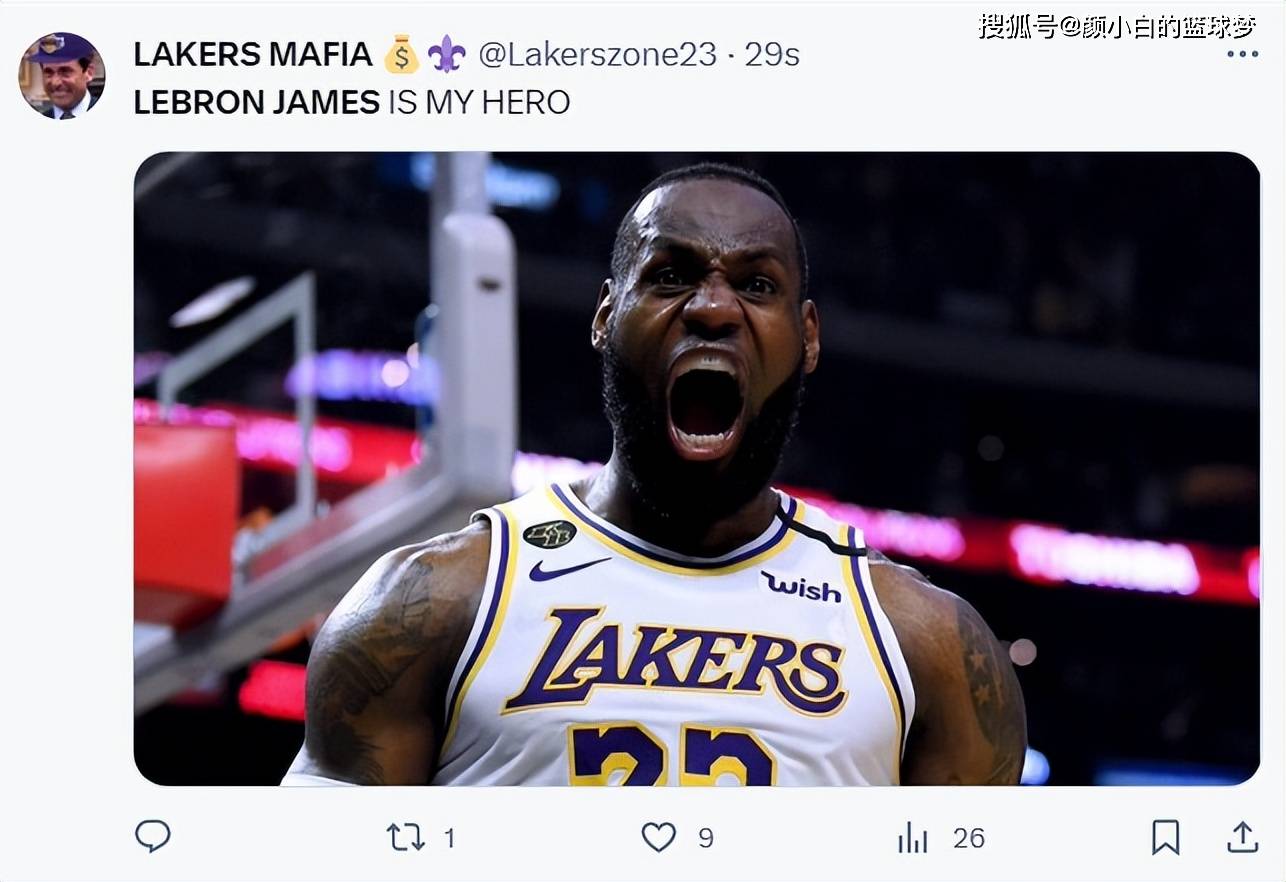This screenshot has width=1286, height=882.
Task: Click the view count of 26
Action: 968,838
